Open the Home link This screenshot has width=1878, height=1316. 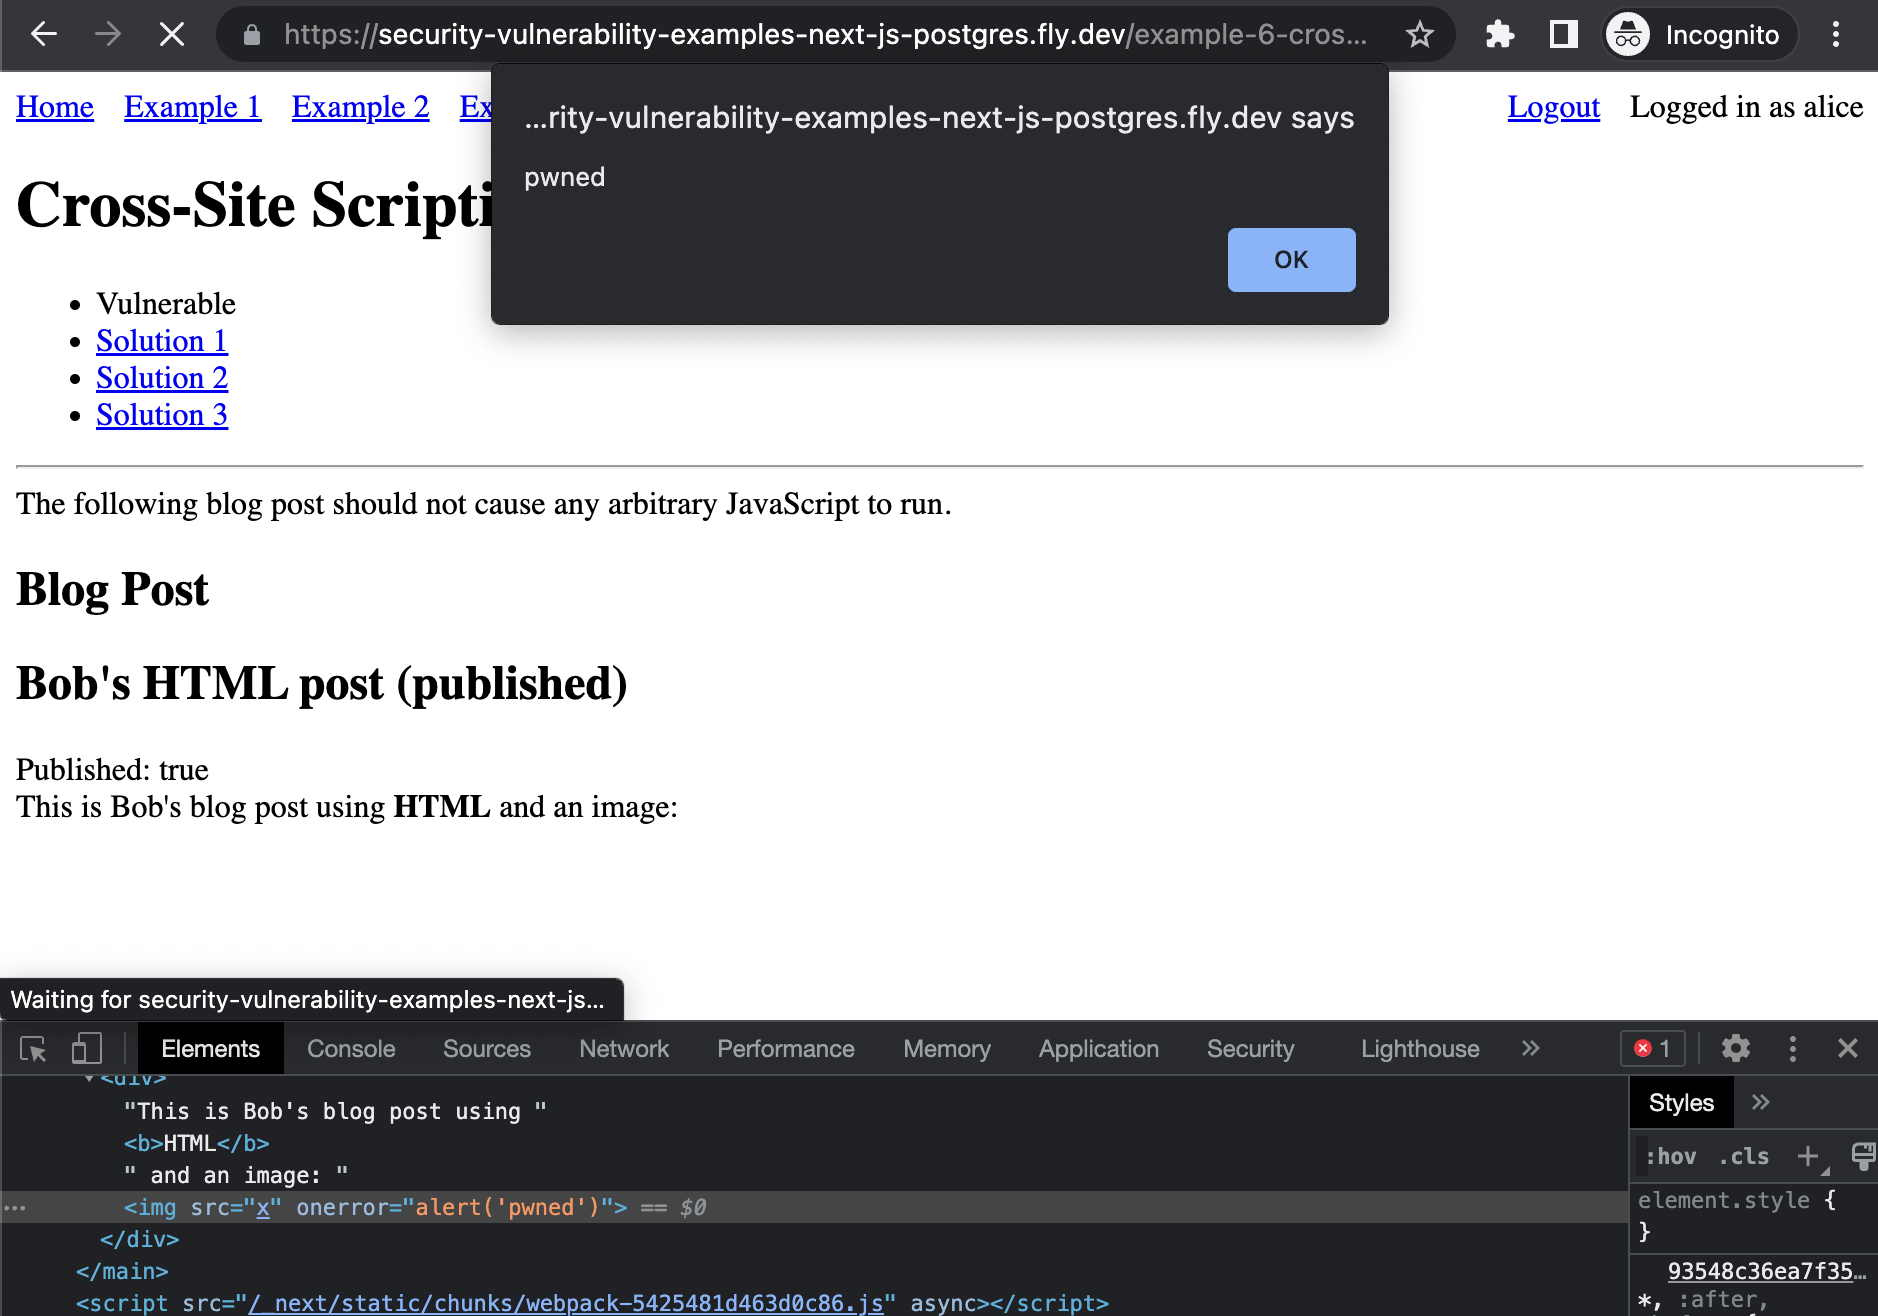[55, 107]
